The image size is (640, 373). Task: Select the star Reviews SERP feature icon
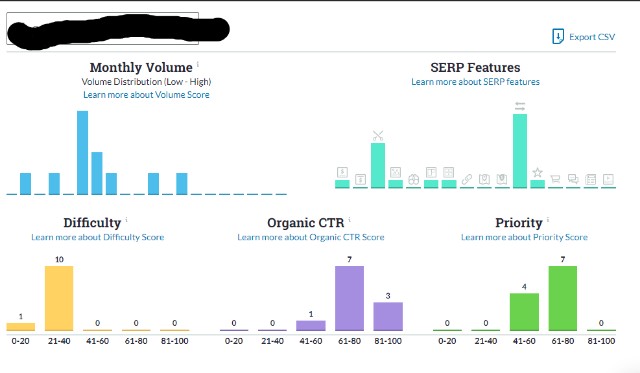(x=538, y=173)
